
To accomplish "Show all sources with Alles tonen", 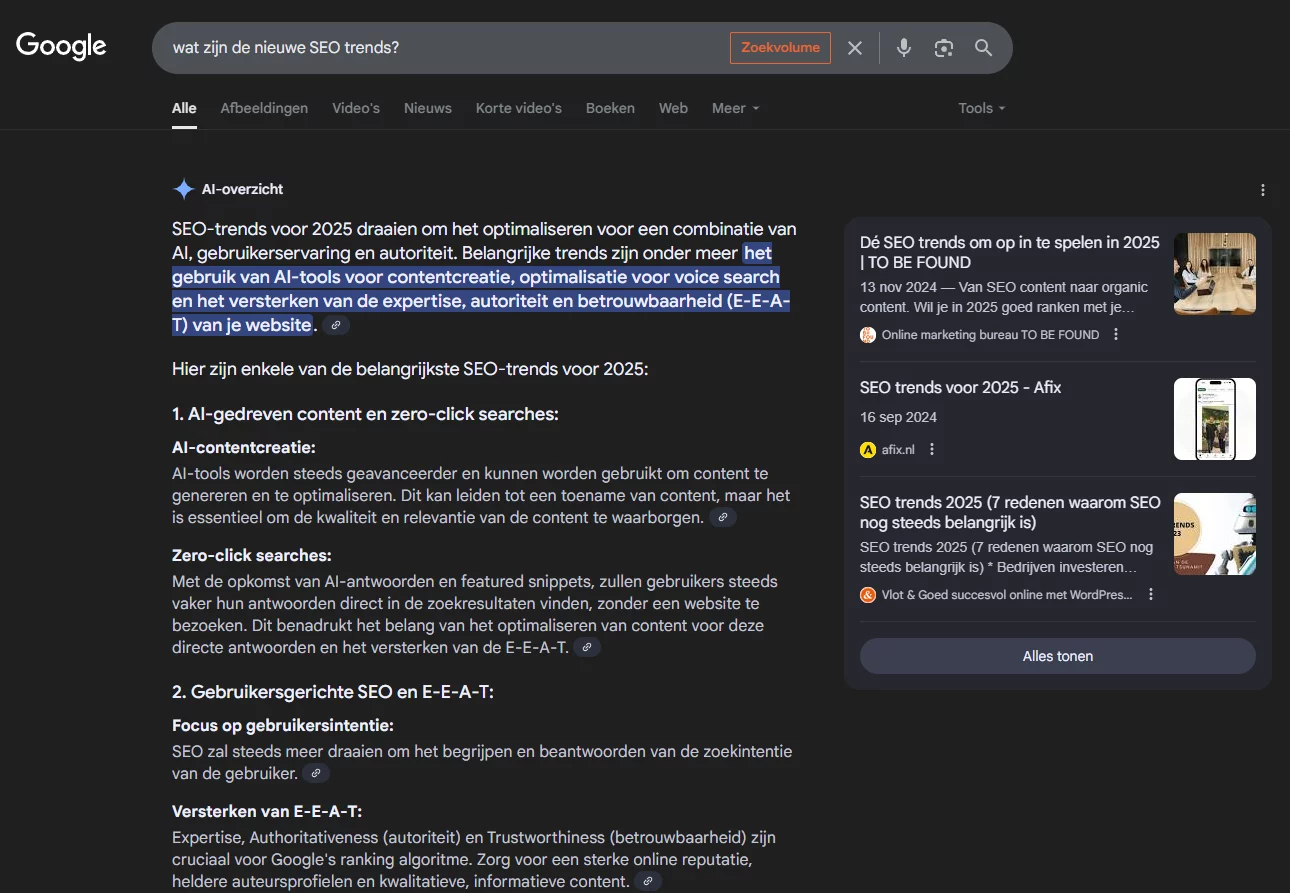I will click(x=1058, y=656).
